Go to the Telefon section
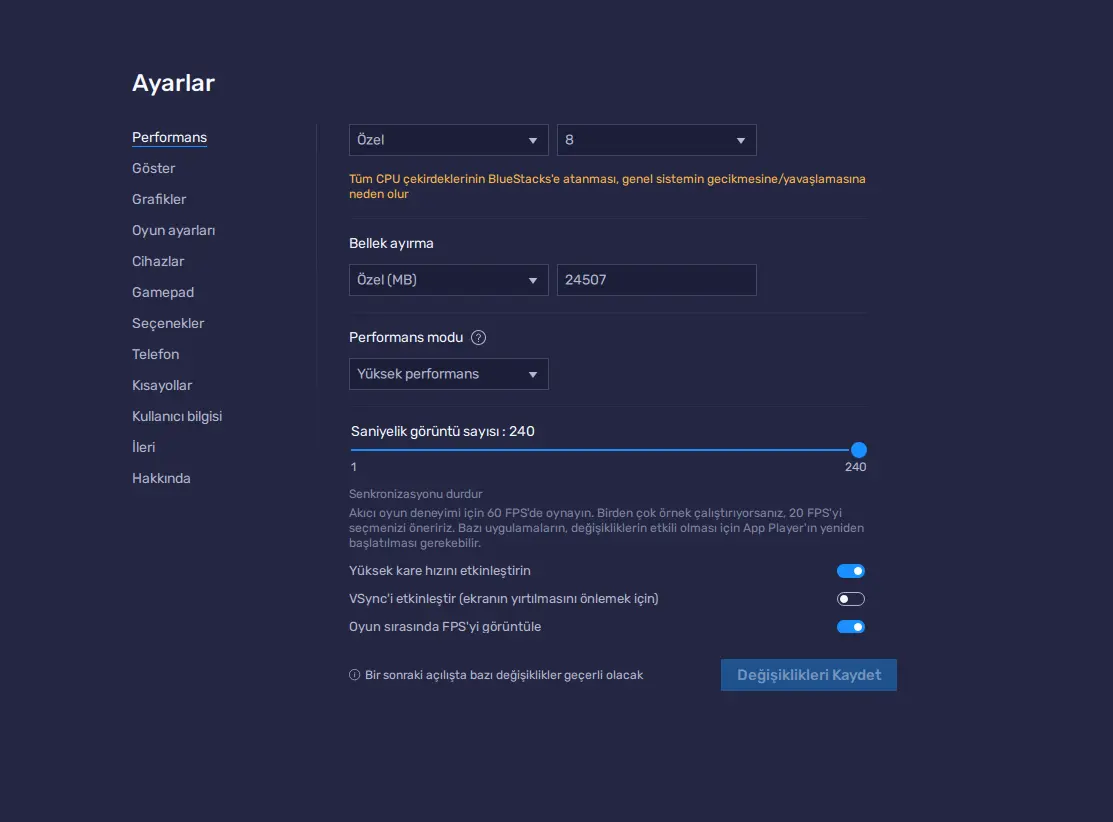Image resolution: width=1113 pixels, height=822 pixels. coord(155,354)
